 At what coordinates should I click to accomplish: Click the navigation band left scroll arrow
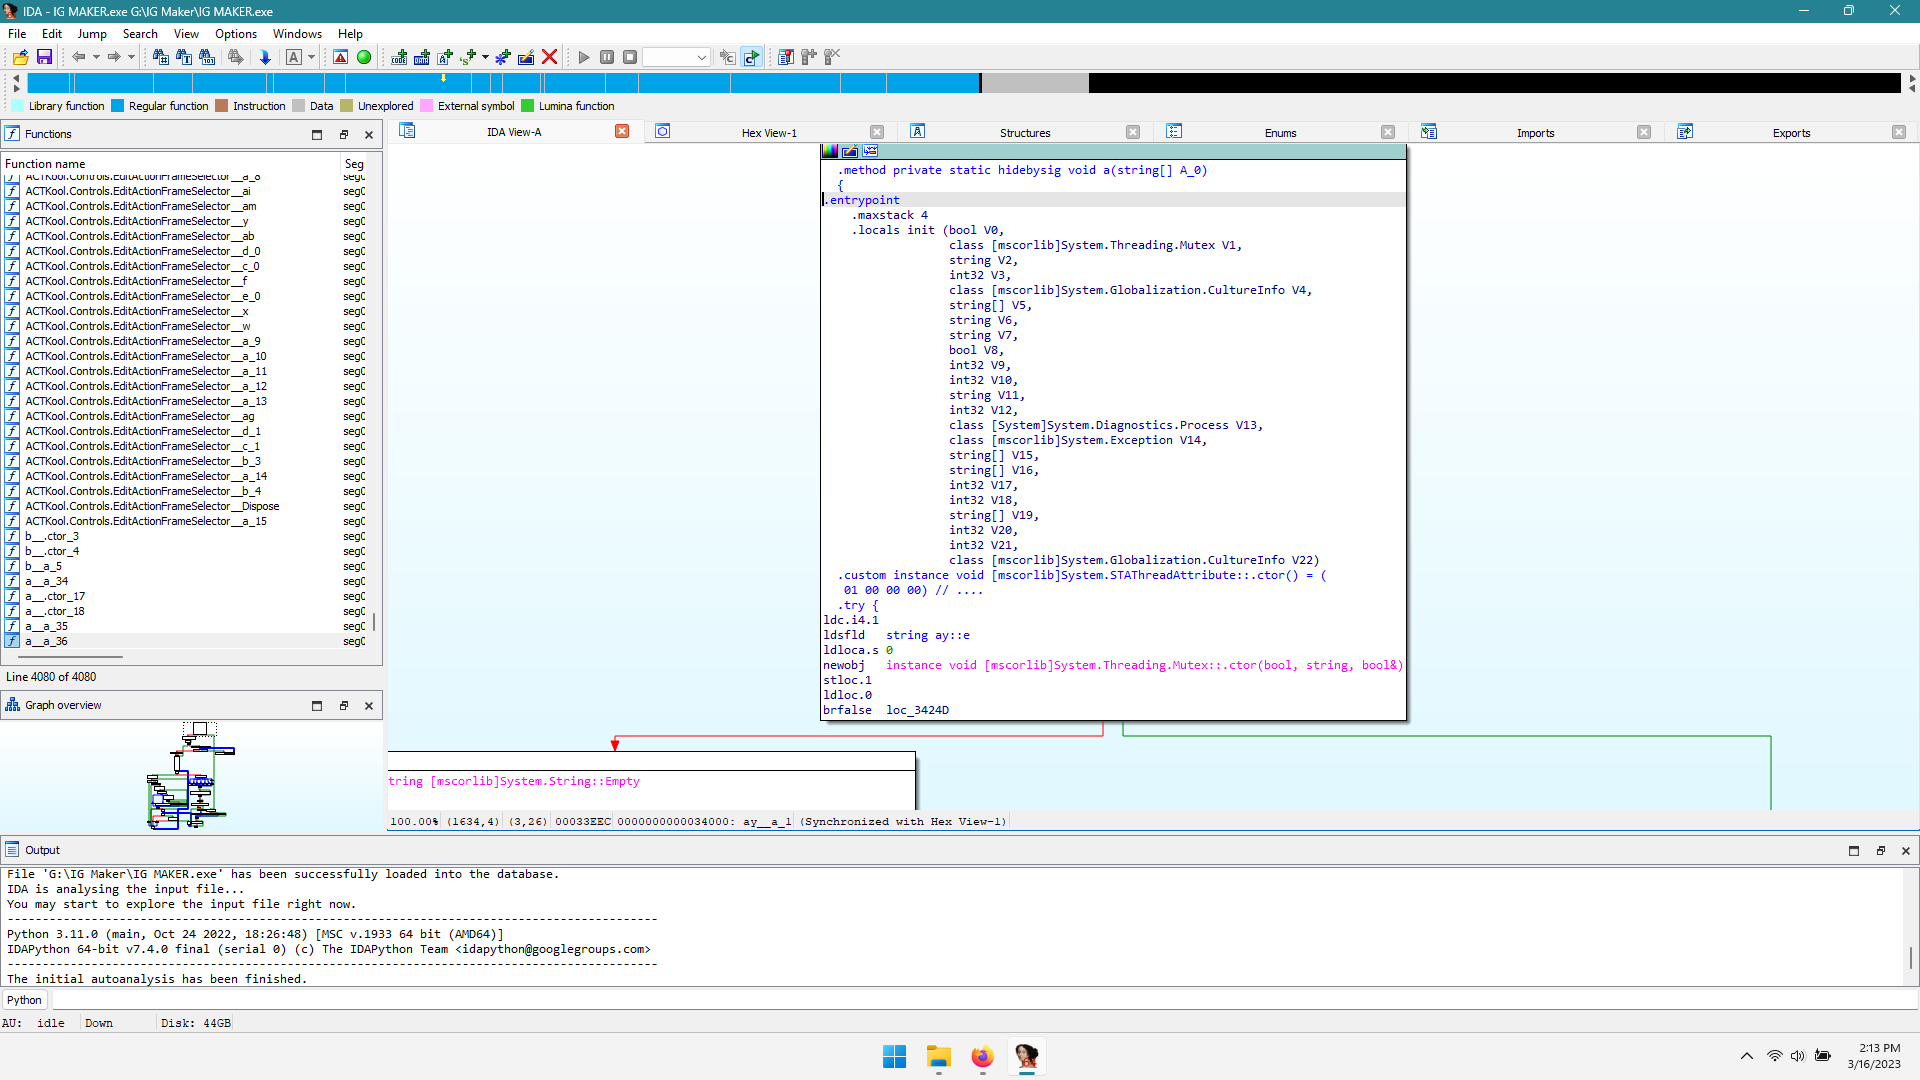click(x=15, y=78)
